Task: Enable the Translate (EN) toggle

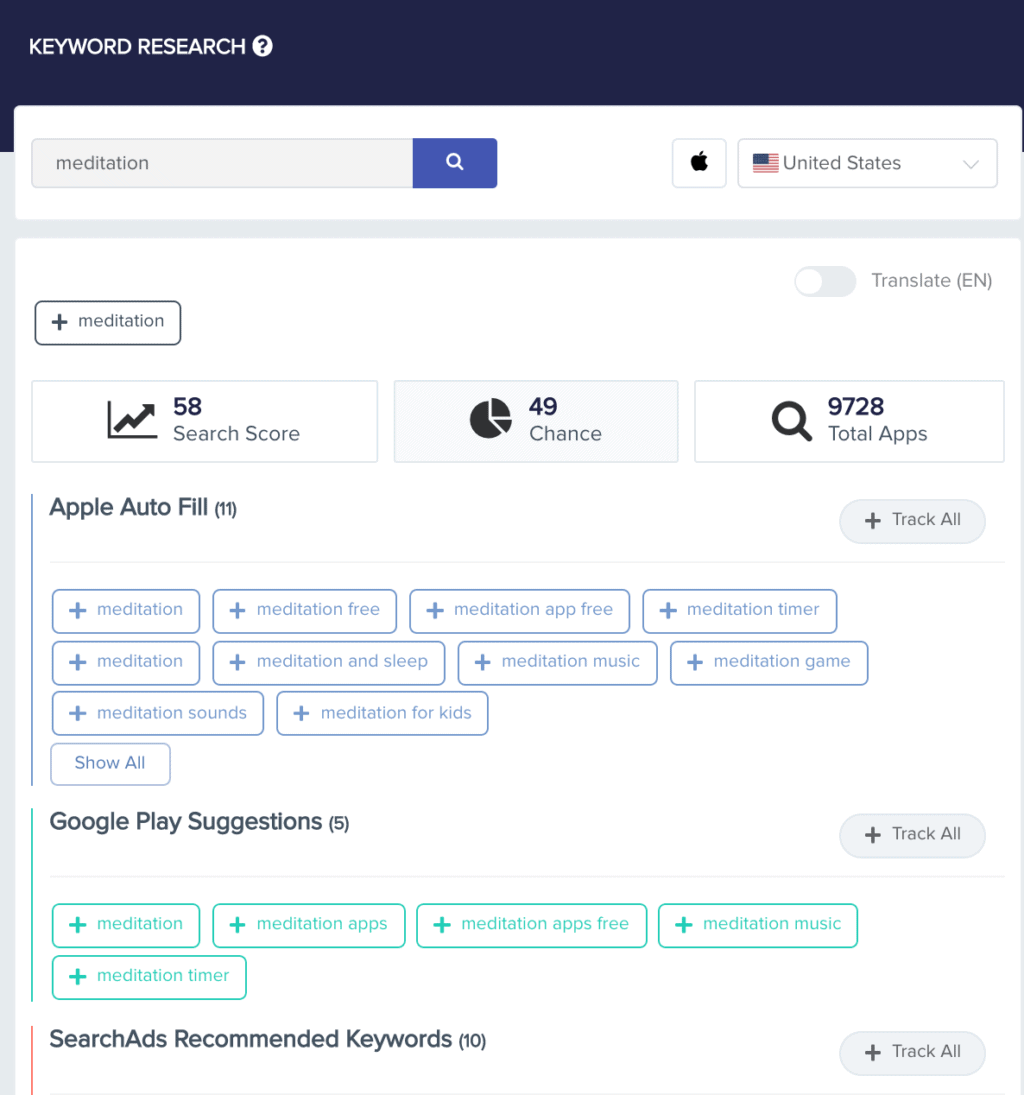Action: tap(824, 281)
